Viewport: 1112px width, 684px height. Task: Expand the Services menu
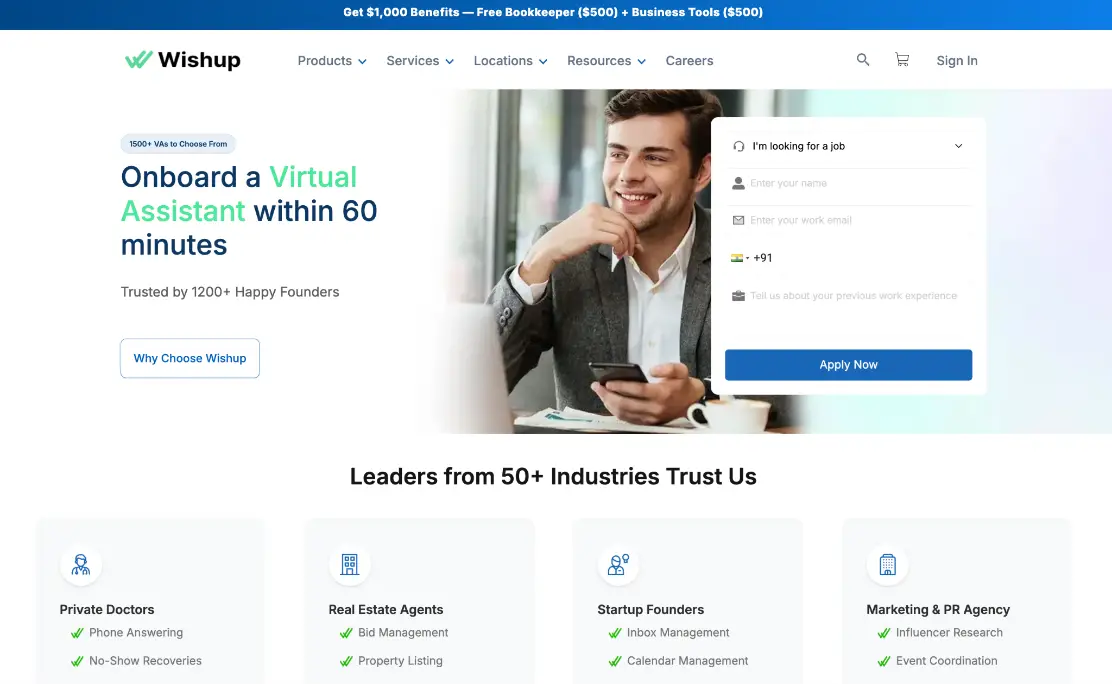pos(420,61)
